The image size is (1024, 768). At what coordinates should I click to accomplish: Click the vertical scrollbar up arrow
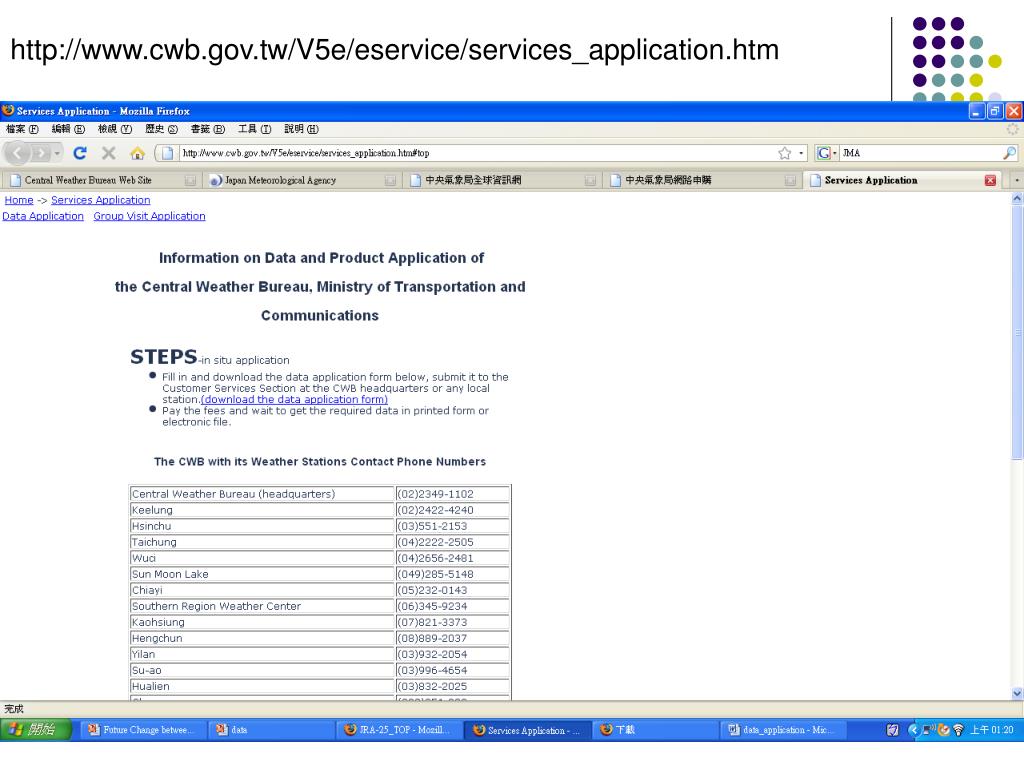(x=1017, y=199)
